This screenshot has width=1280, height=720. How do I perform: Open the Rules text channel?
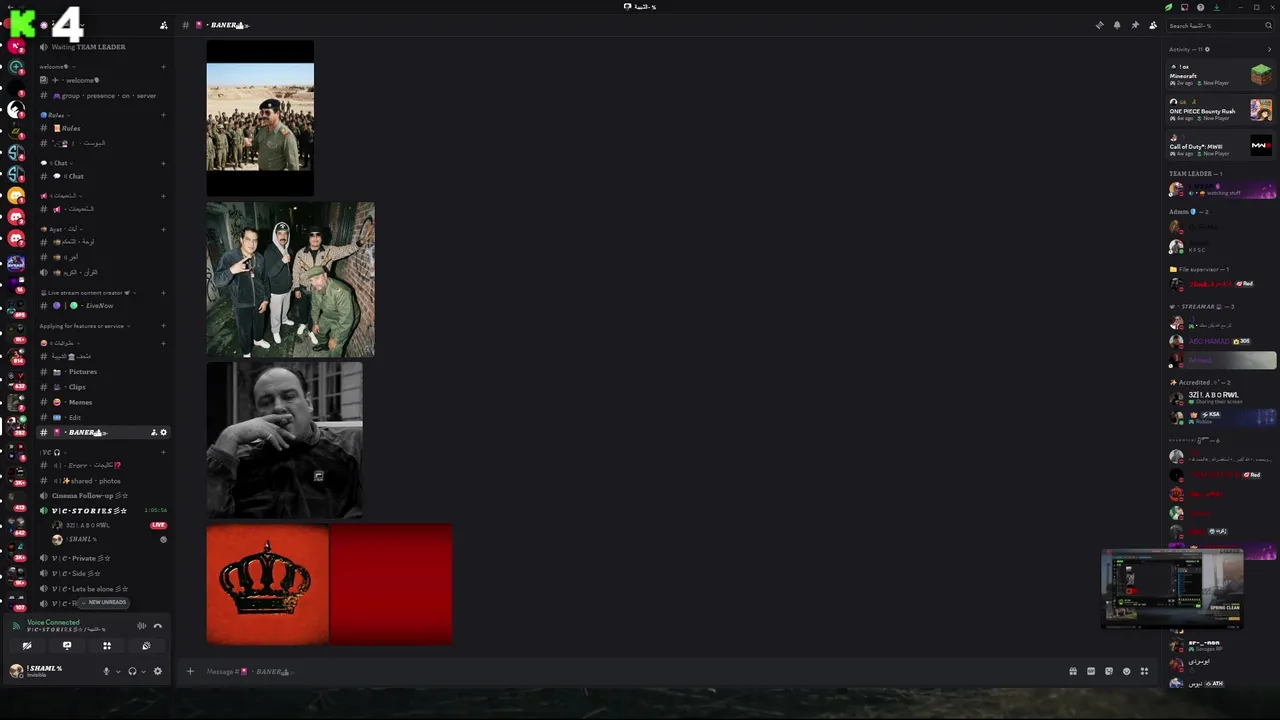tap(103, 128)
